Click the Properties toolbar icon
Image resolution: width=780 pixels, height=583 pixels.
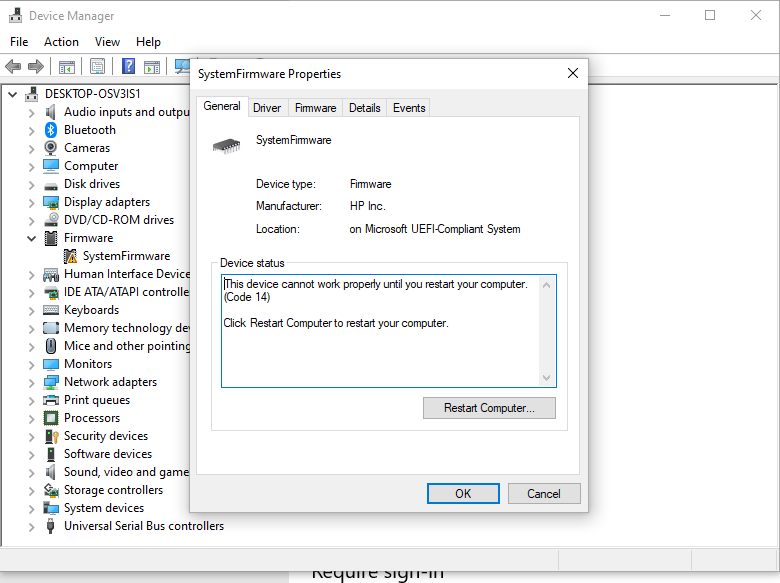(98, 66)
